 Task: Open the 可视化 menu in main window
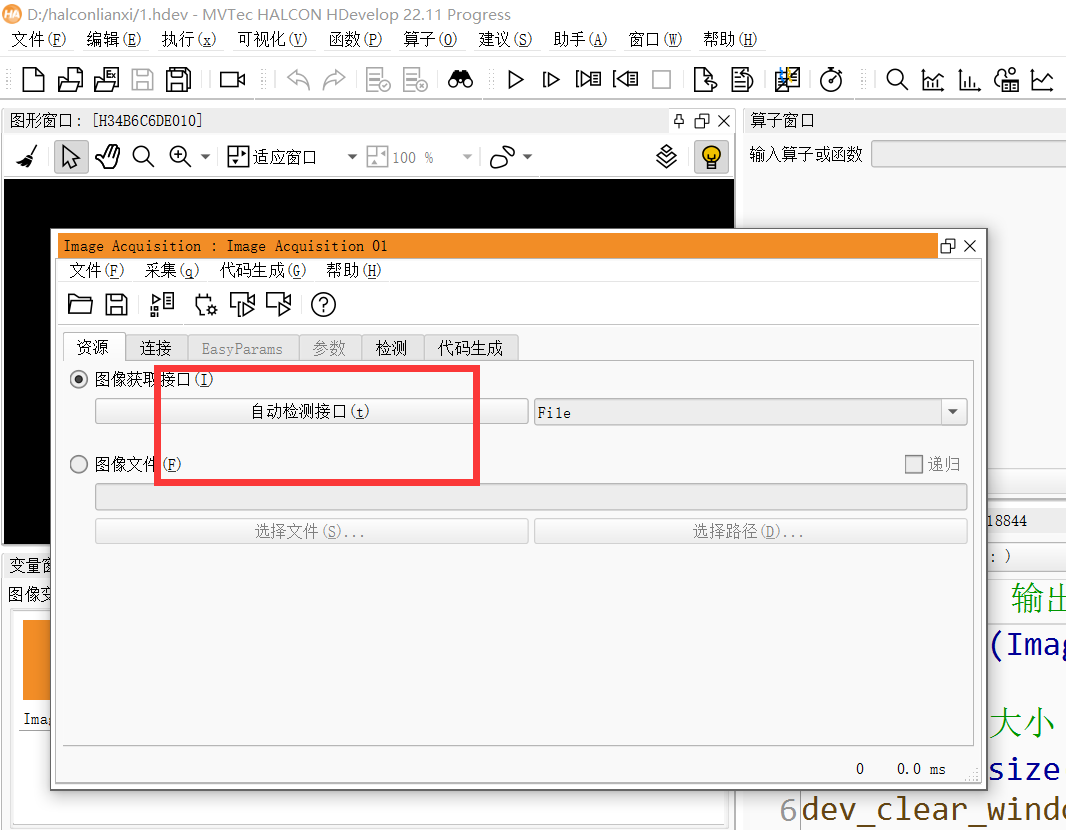(272, 39)
